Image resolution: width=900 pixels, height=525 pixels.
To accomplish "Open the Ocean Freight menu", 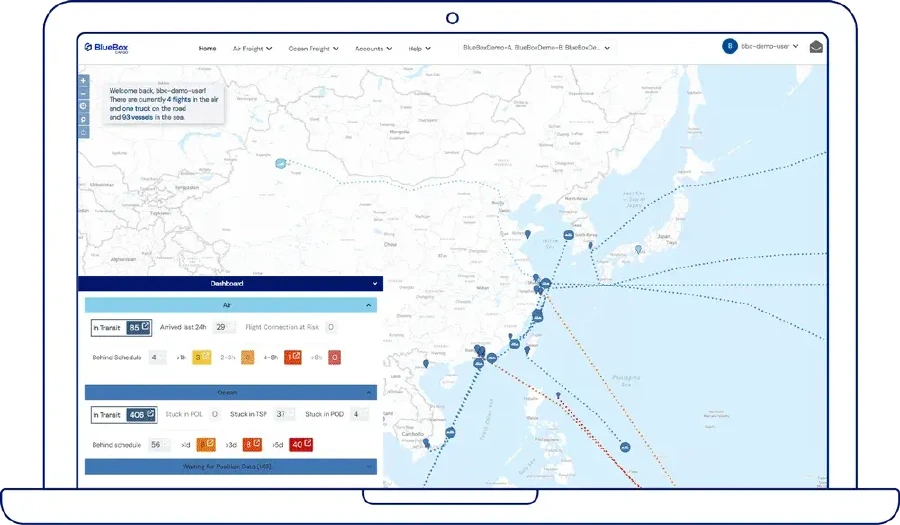I will (x=313, y=49).
